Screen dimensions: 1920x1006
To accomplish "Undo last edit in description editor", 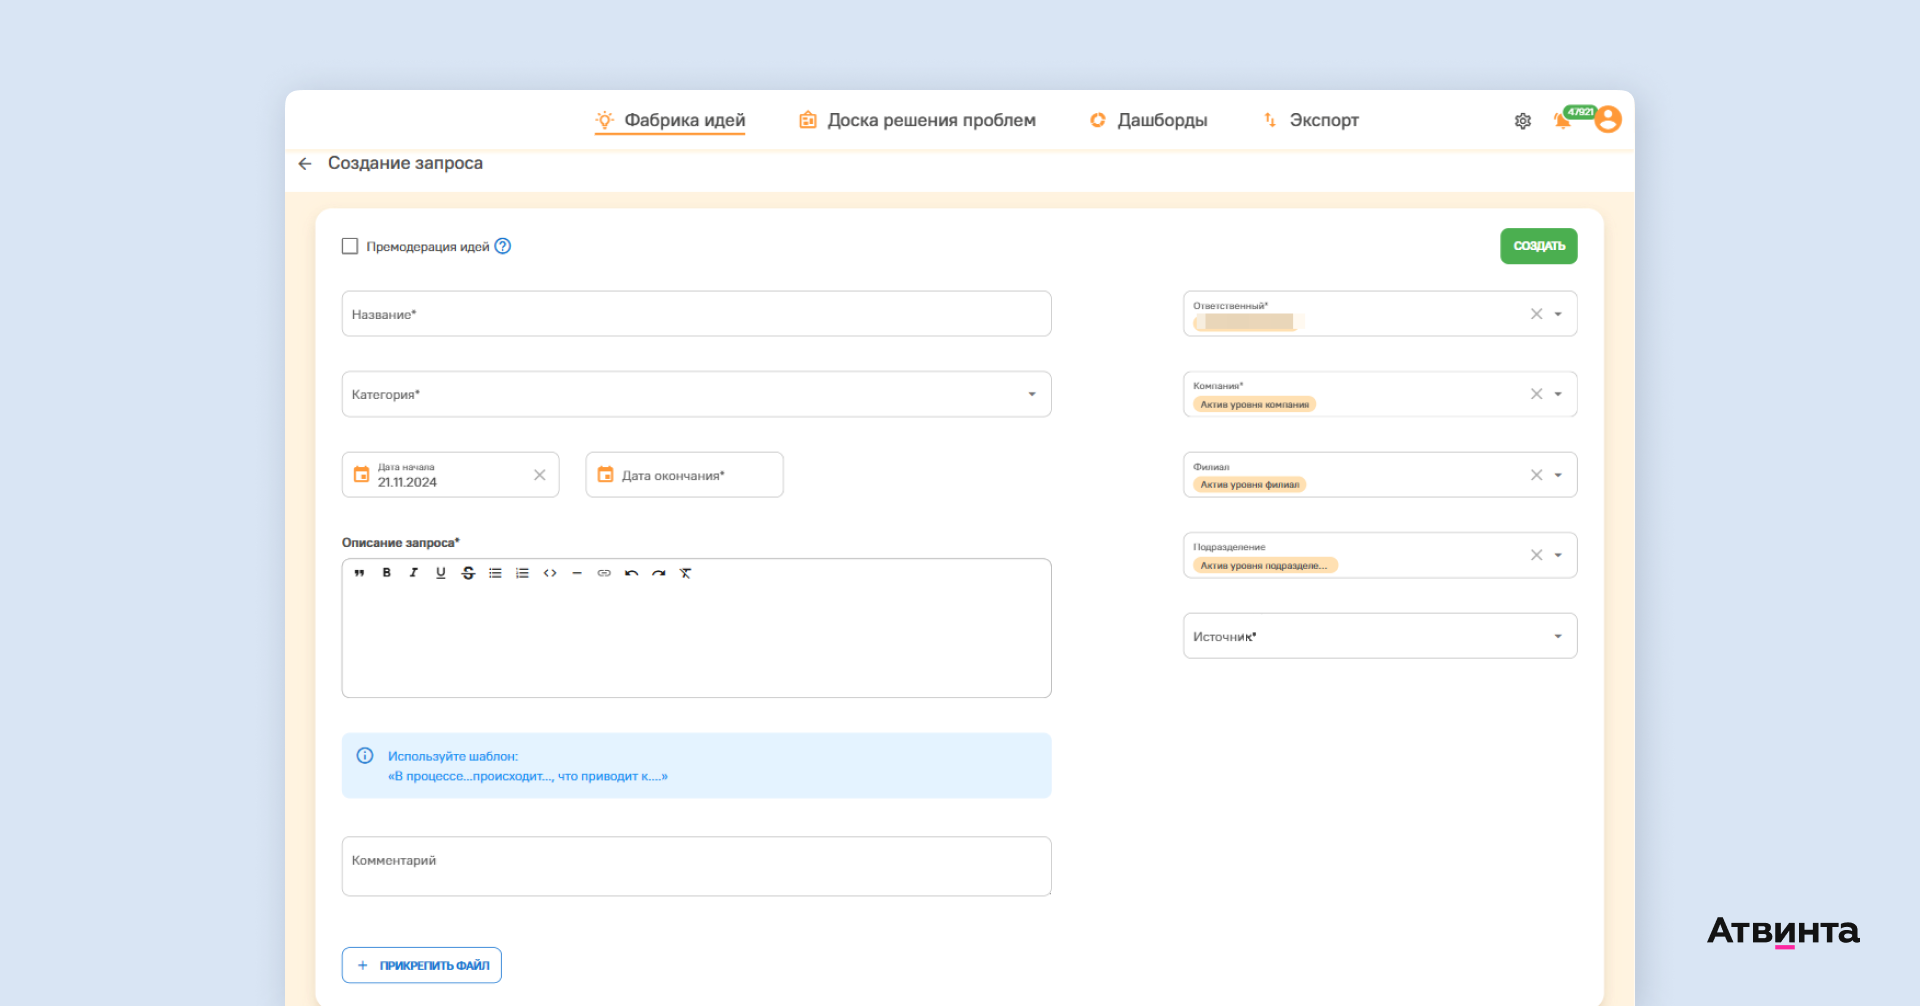I will click(x=631, y=573).
